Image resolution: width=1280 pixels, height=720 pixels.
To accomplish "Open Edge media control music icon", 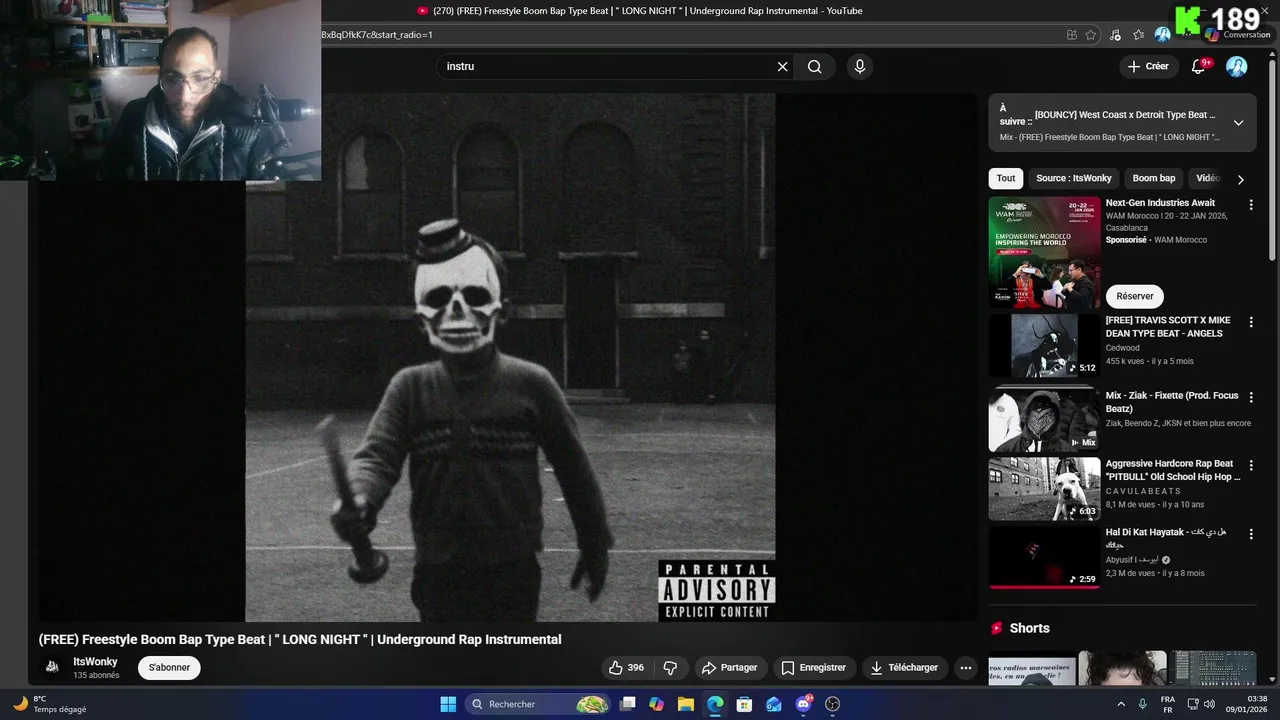I will tap(1116, 34).
